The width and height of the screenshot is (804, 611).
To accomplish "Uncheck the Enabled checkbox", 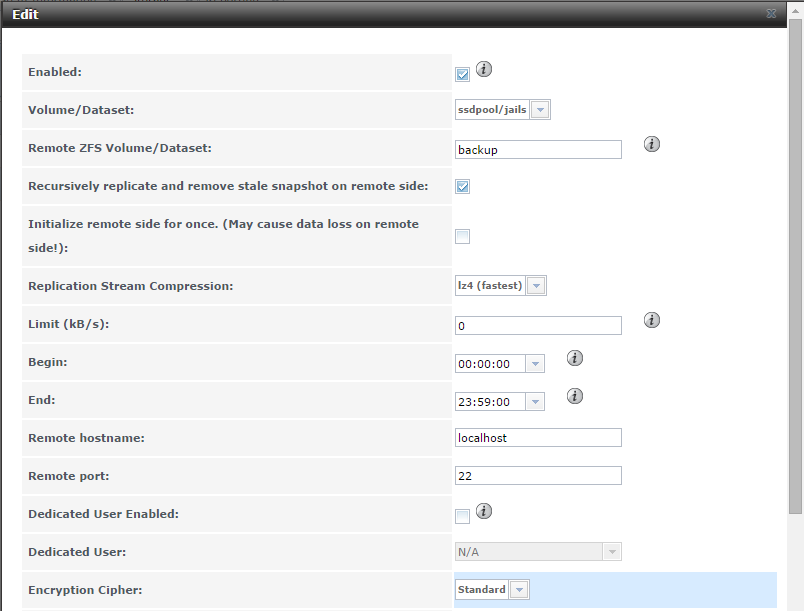I will click(462, 74).
